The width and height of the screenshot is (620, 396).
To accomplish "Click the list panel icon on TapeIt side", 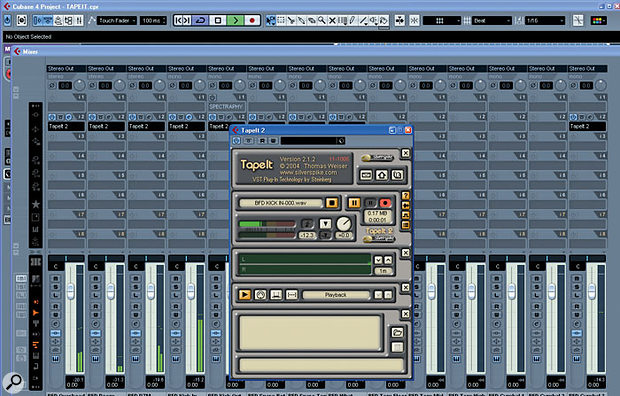I will point(406,225).
